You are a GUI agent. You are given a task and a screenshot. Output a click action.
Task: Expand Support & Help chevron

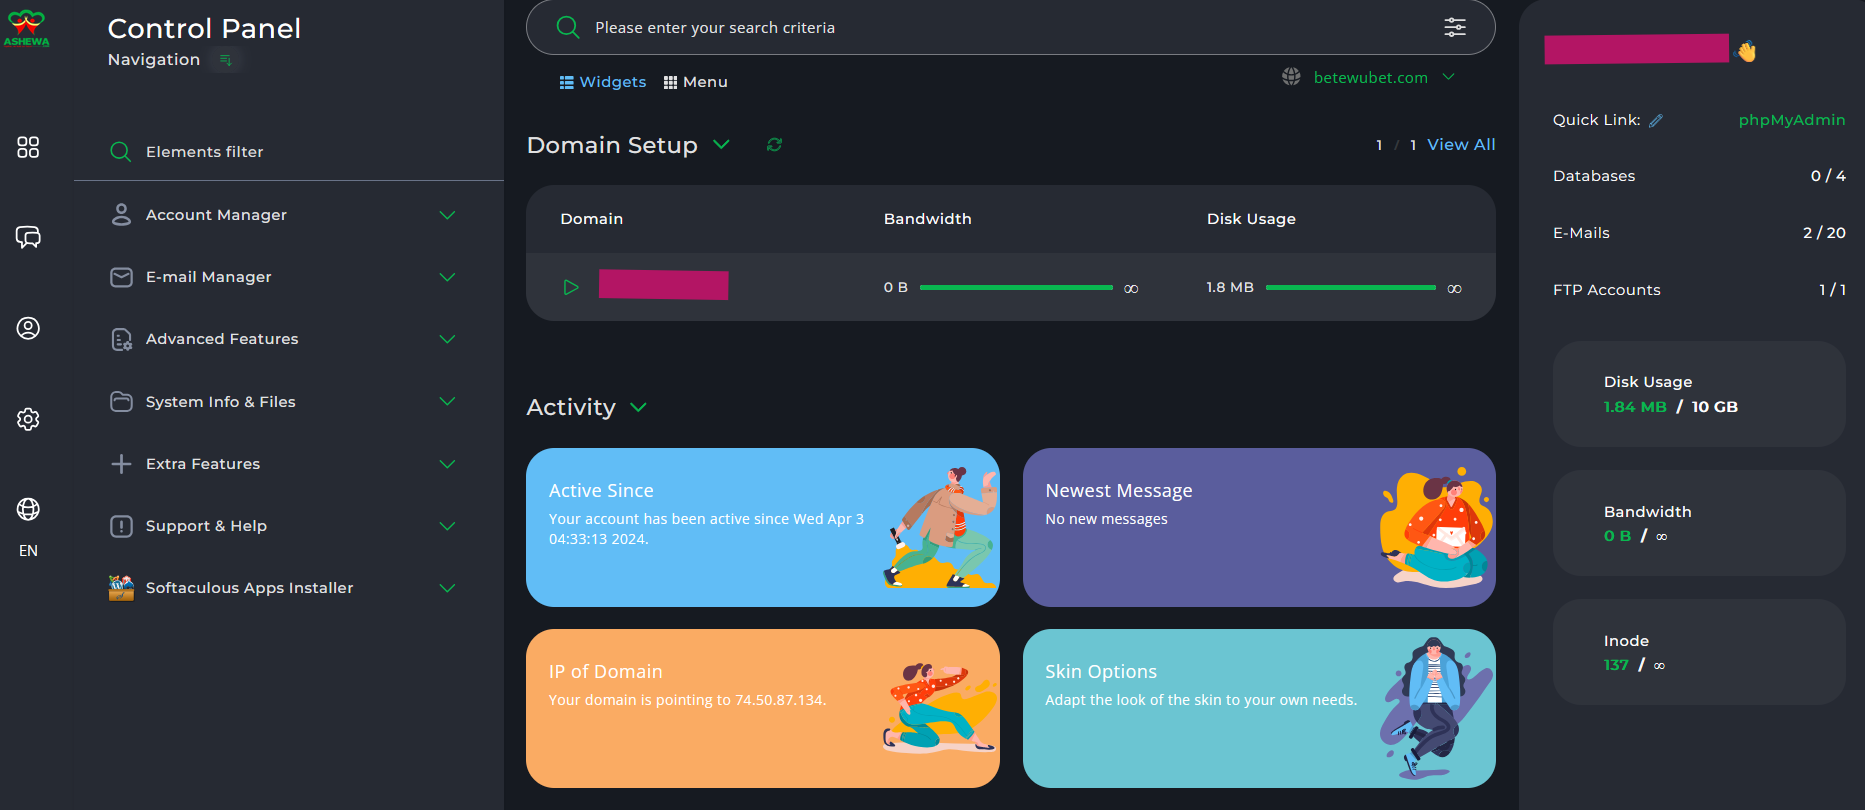(x=447, y=526)
